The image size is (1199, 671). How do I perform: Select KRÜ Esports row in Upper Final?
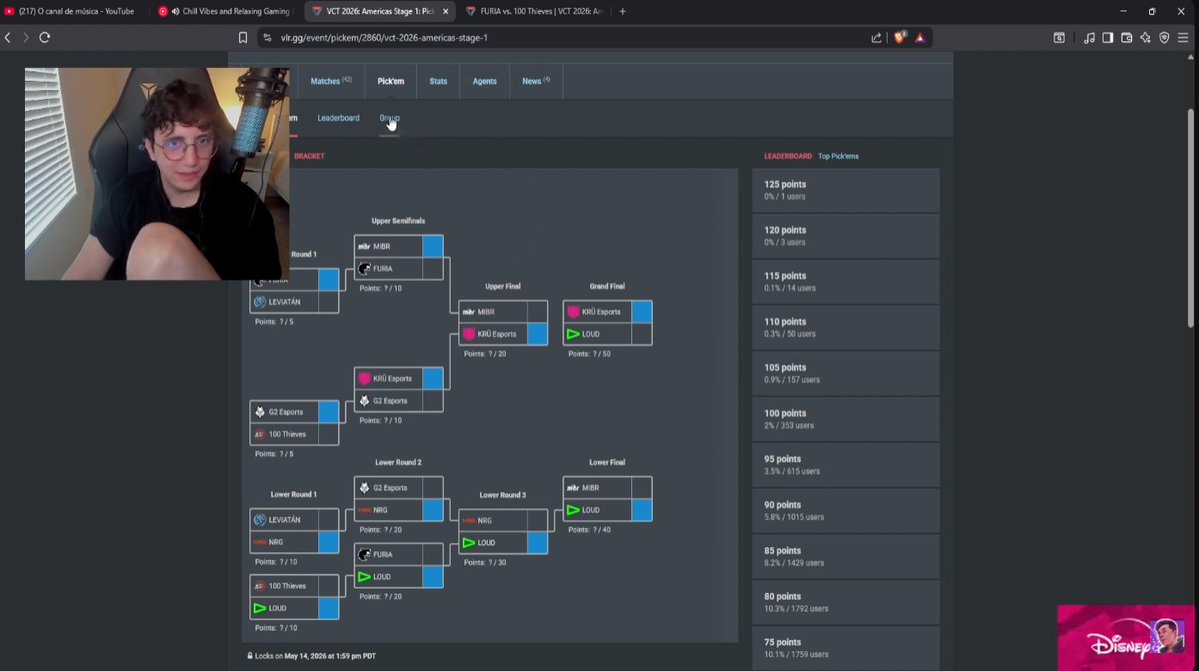coord(502,334)
